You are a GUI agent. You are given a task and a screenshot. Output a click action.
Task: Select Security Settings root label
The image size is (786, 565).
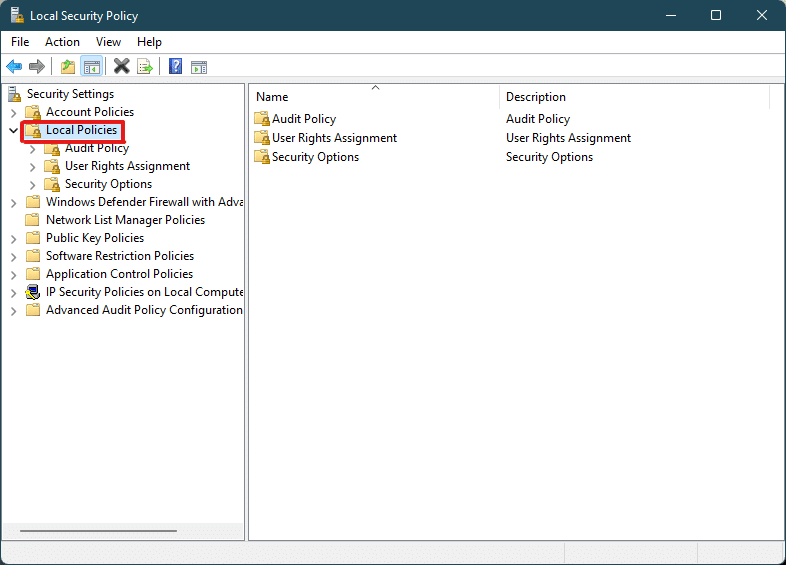[x=70, y=94]
